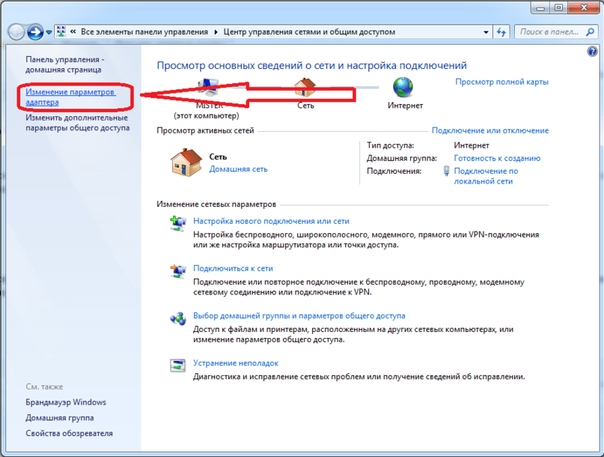Open the recent pages dropdown arrow
Viewport: 604px width, 457px height.
point(49,32)
